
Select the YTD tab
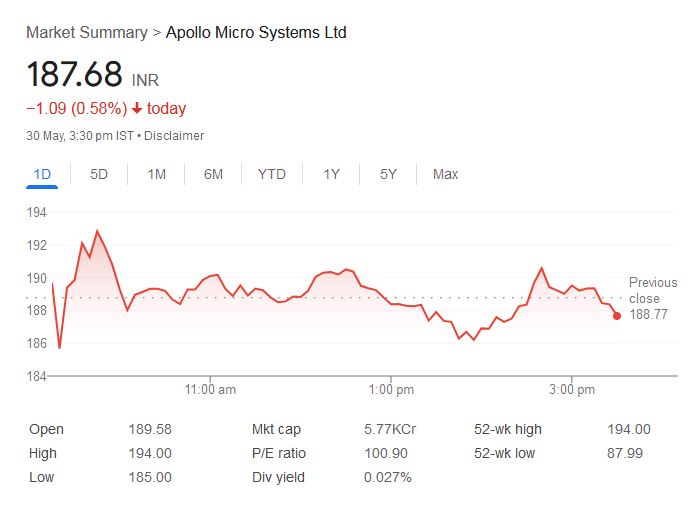(271, 174)
